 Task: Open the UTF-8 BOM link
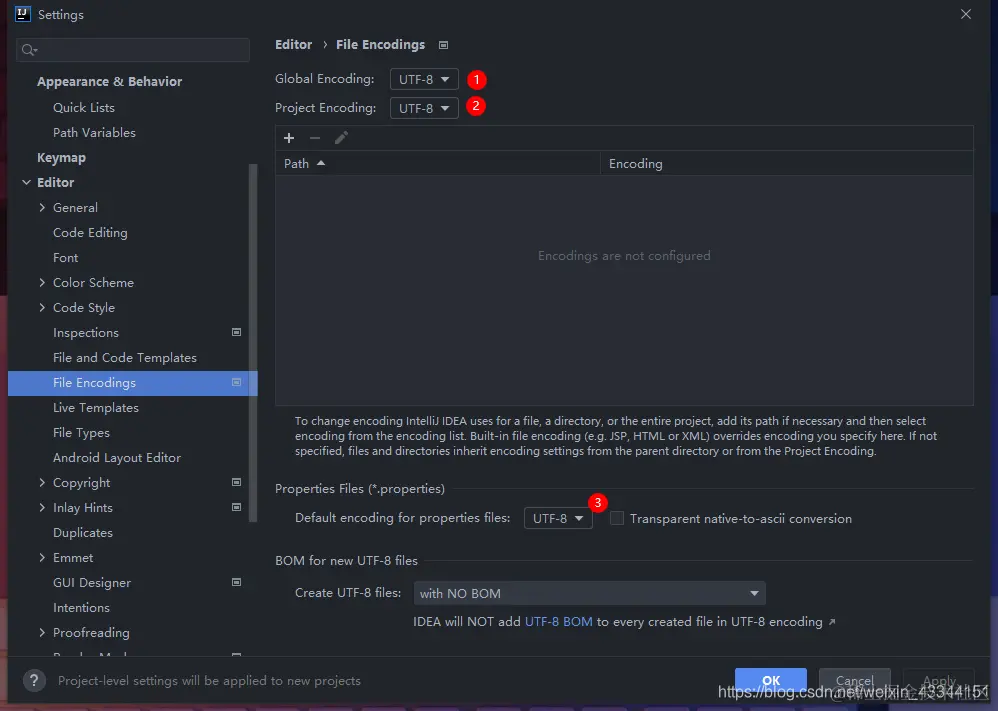coord(558,622)
